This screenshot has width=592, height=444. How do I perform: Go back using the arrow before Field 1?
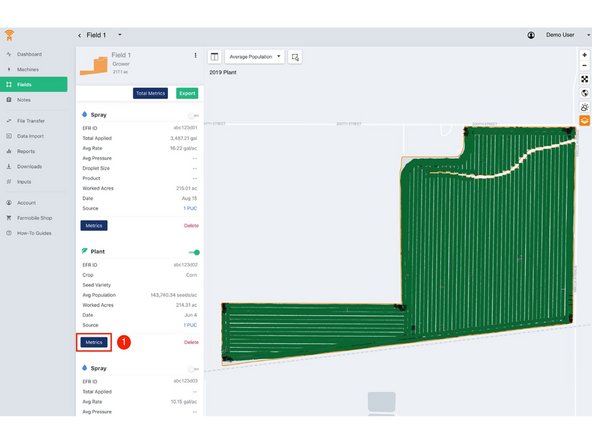(80, 35)
